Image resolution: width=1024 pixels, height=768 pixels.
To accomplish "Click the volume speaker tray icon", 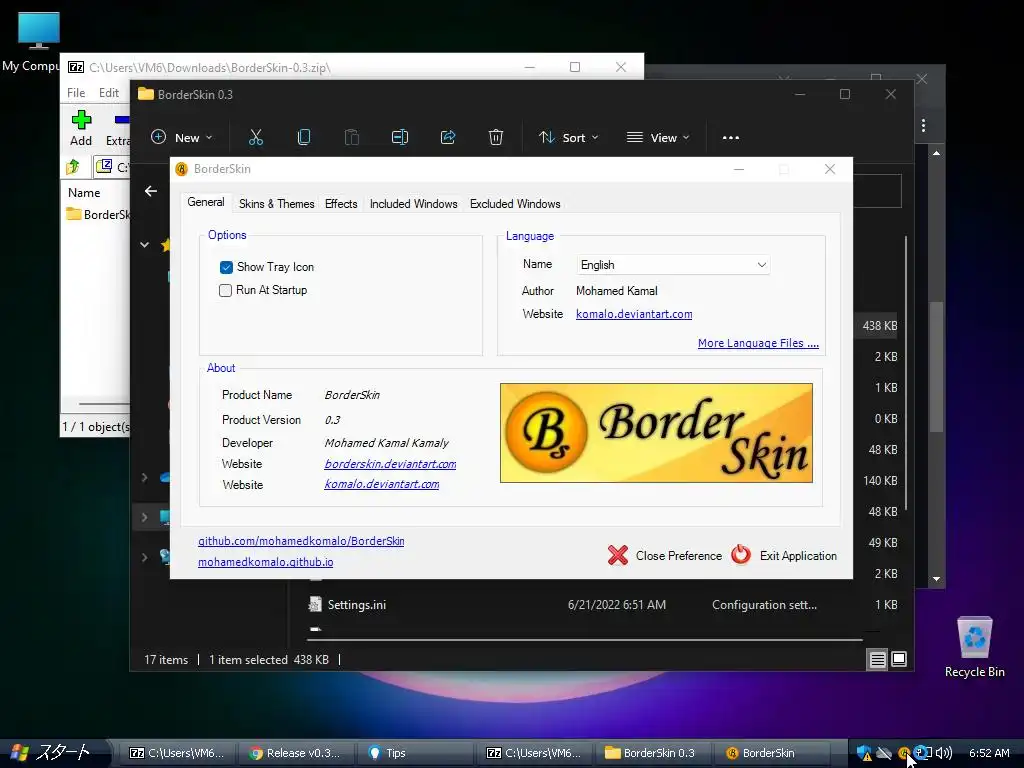I will [x=944, y=753].
